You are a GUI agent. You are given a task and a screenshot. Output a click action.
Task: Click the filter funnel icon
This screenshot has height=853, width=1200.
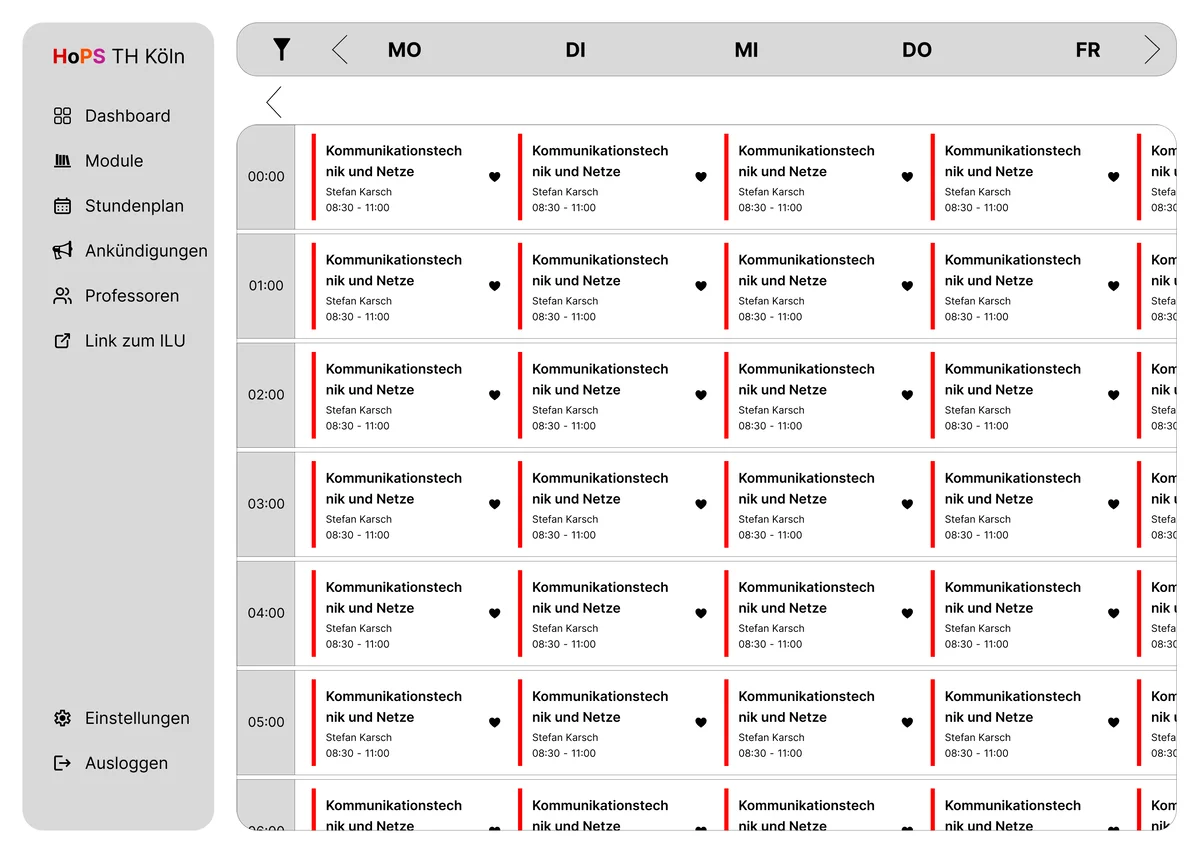point(282,49)
